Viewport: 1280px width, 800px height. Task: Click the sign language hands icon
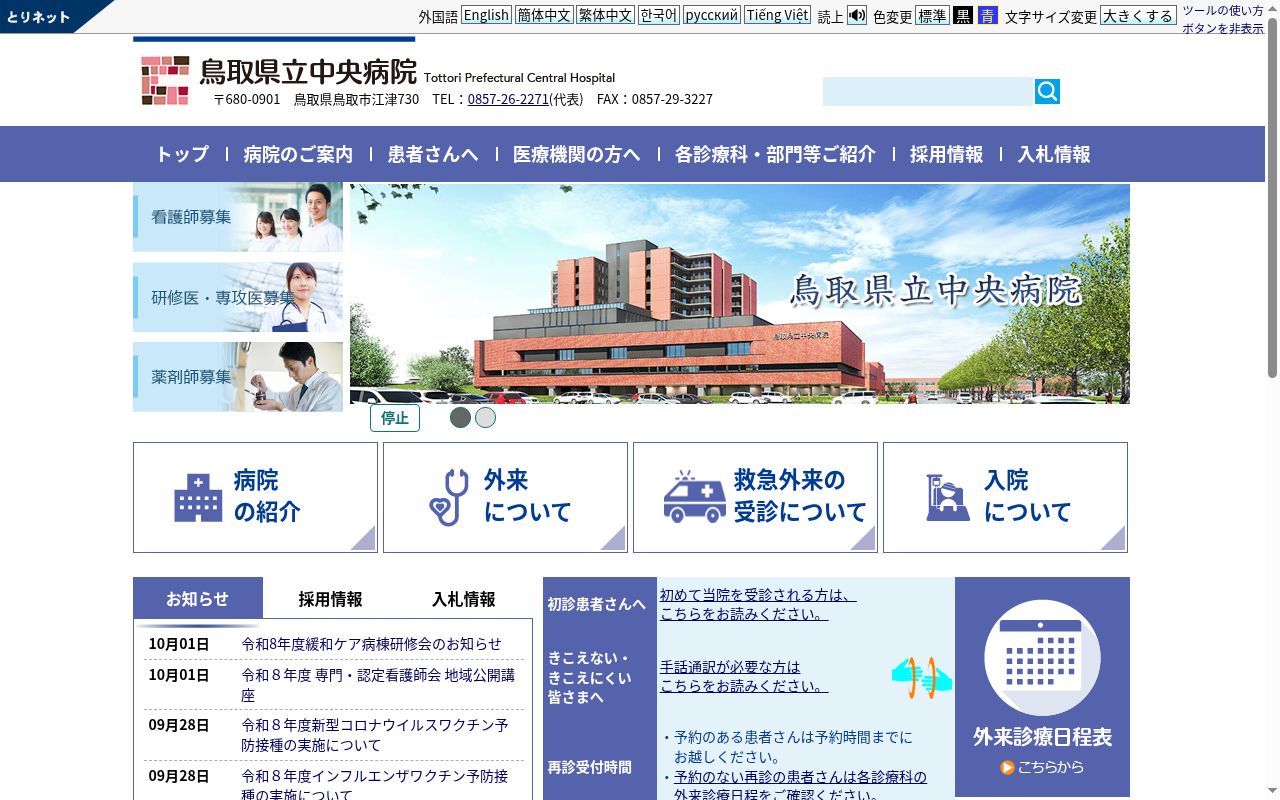tap(921, 678)
